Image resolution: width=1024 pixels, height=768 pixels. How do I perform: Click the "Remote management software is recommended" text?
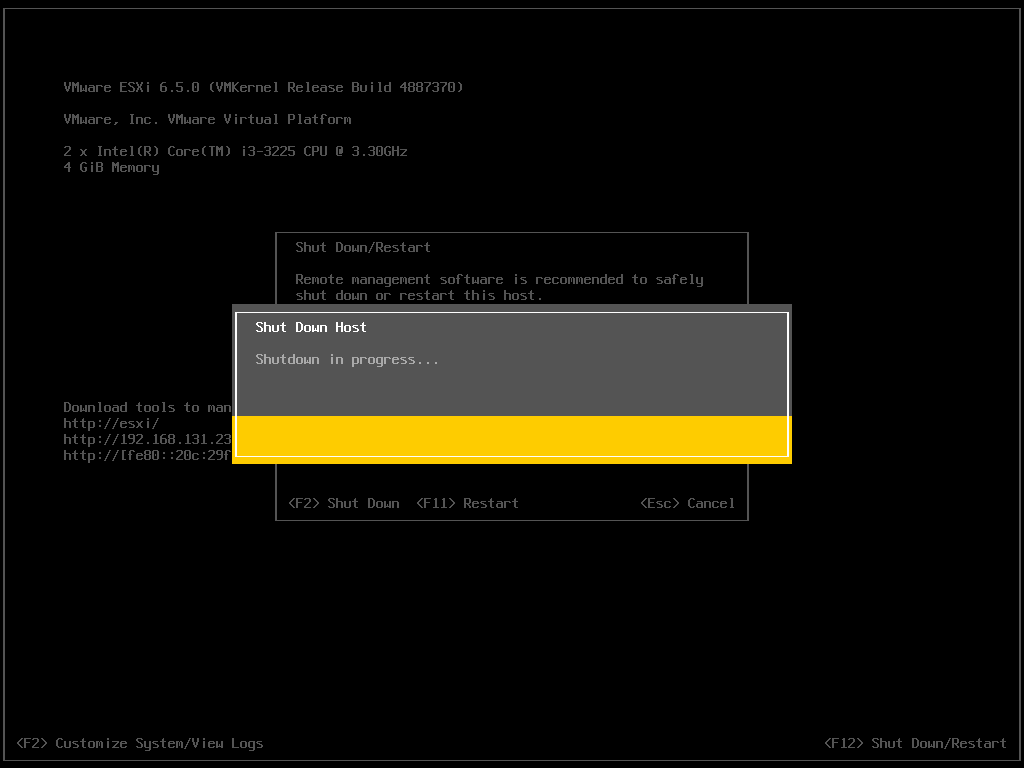tap(500, 280)
